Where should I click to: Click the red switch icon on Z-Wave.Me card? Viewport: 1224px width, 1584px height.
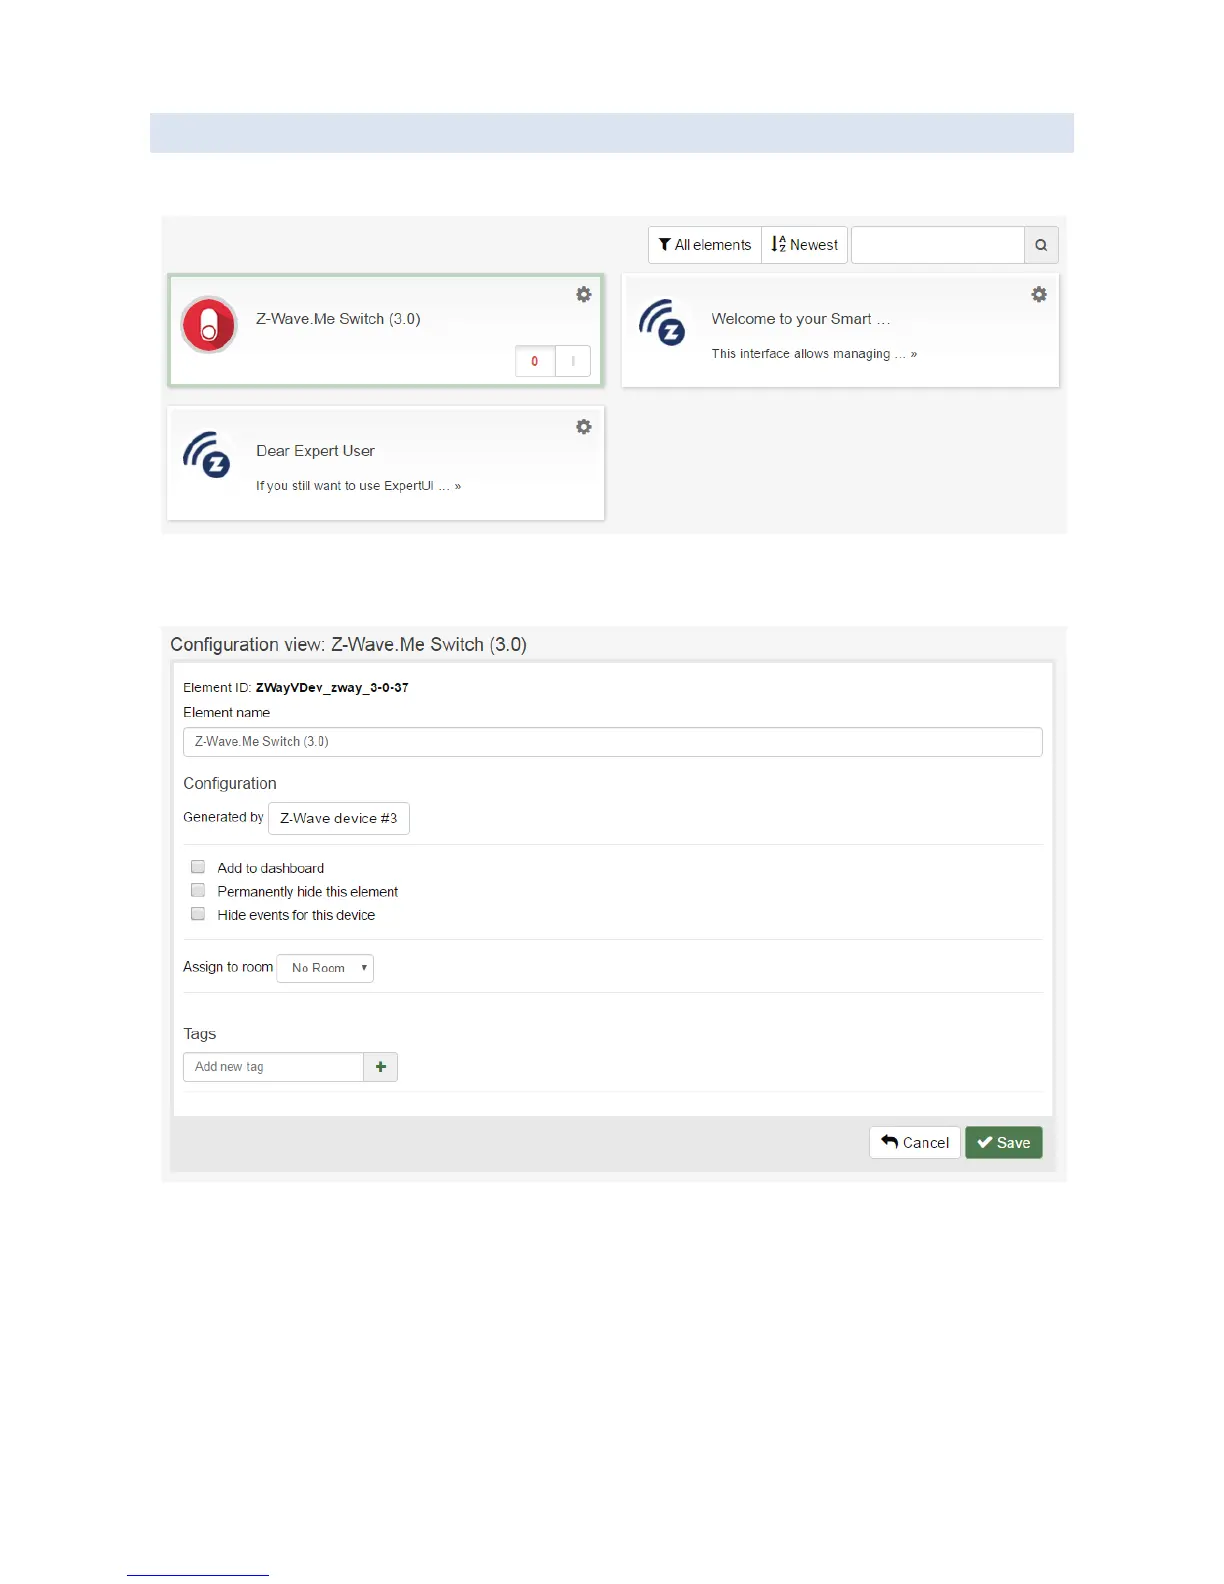(x=209, y=325)
